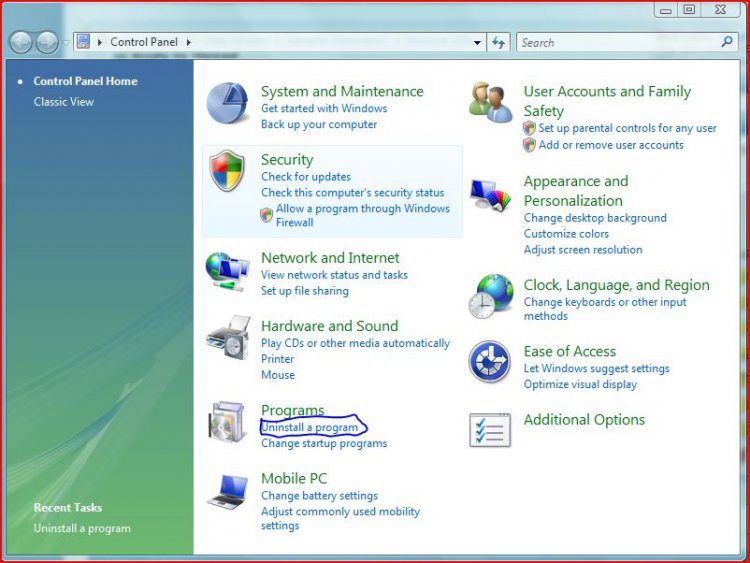
Task: Click the shield icon beside parental controls
Action: click(529, 128)
